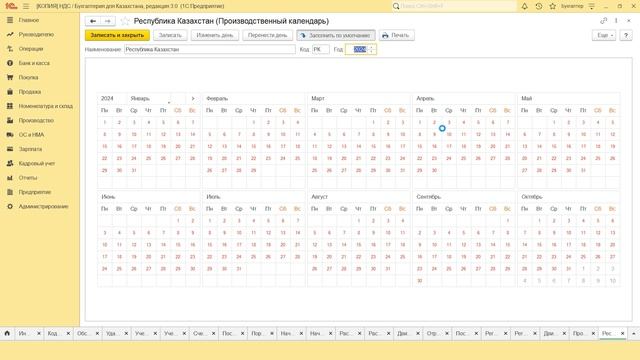Select day 30 in Апрель
The height and width of the screenshot is (360, 640).
(x=434, y=170)
